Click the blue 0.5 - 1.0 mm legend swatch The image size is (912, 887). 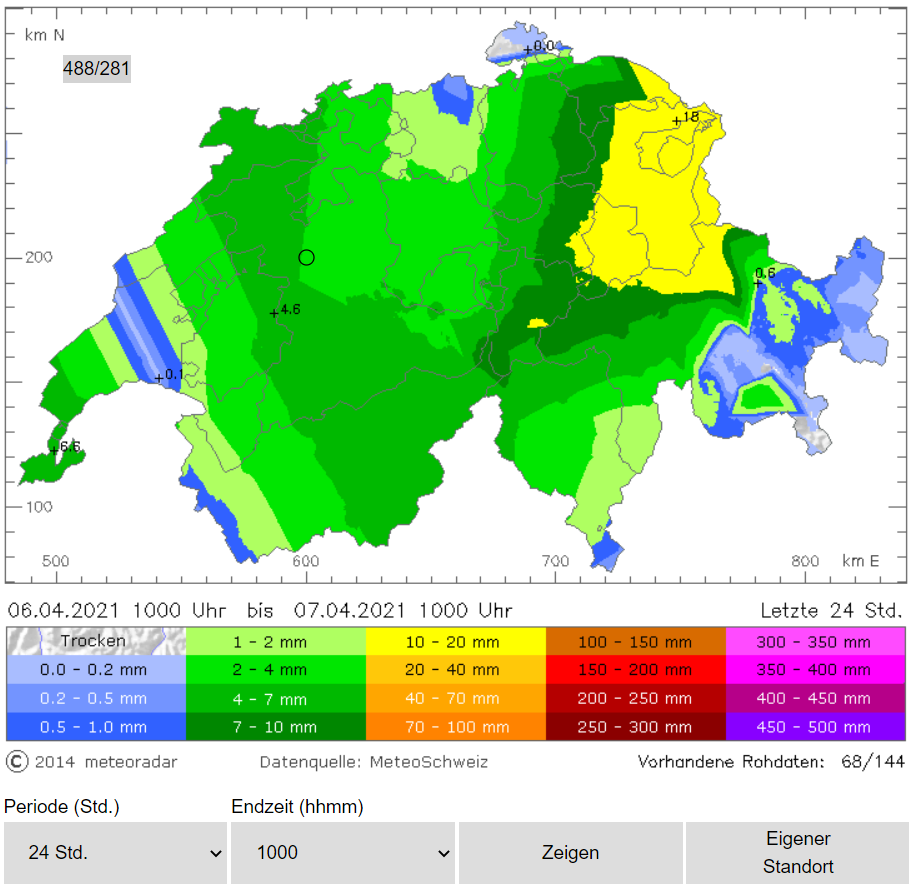pyautogui.click(x=96, y=727)
